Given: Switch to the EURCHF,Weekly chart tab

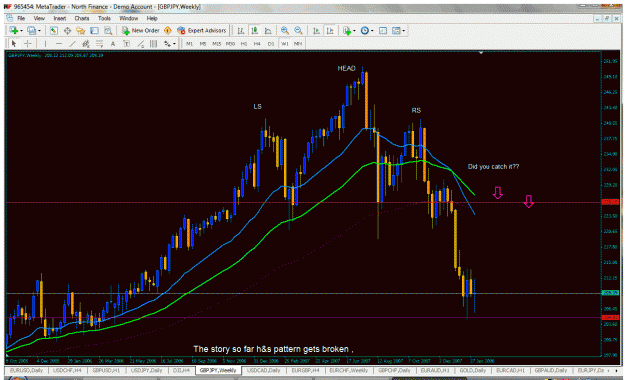Looking at the screenshot, I should coord(348,370).
